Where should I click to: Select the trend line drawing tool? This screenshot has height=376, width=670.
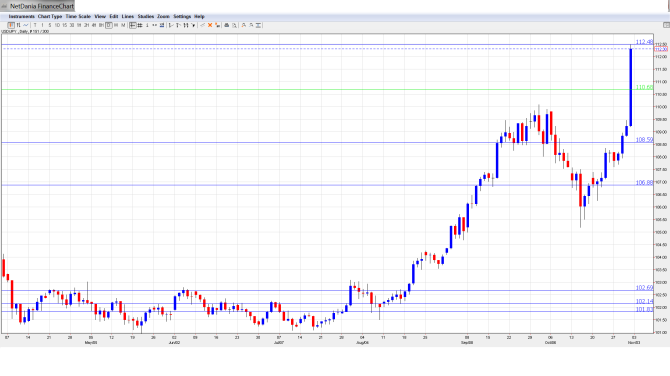tap(171, 25)
